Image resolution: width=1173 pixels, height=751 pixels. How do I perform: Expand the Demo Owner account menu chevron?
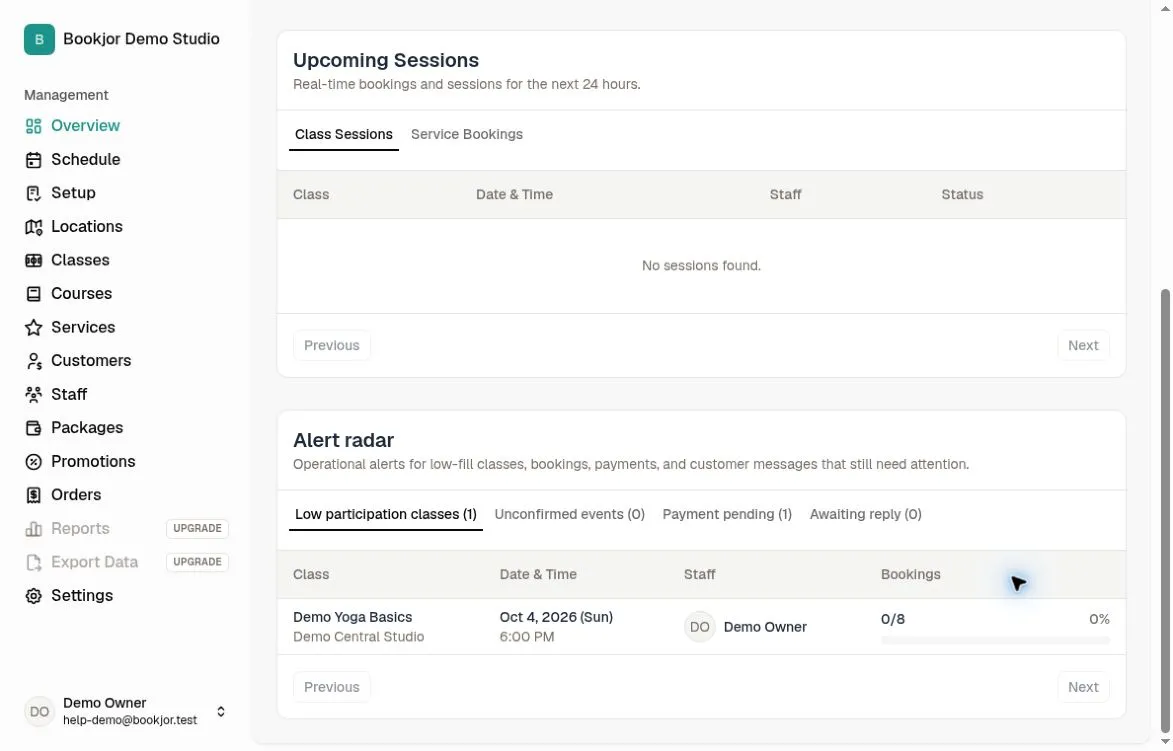coord(221,711)
